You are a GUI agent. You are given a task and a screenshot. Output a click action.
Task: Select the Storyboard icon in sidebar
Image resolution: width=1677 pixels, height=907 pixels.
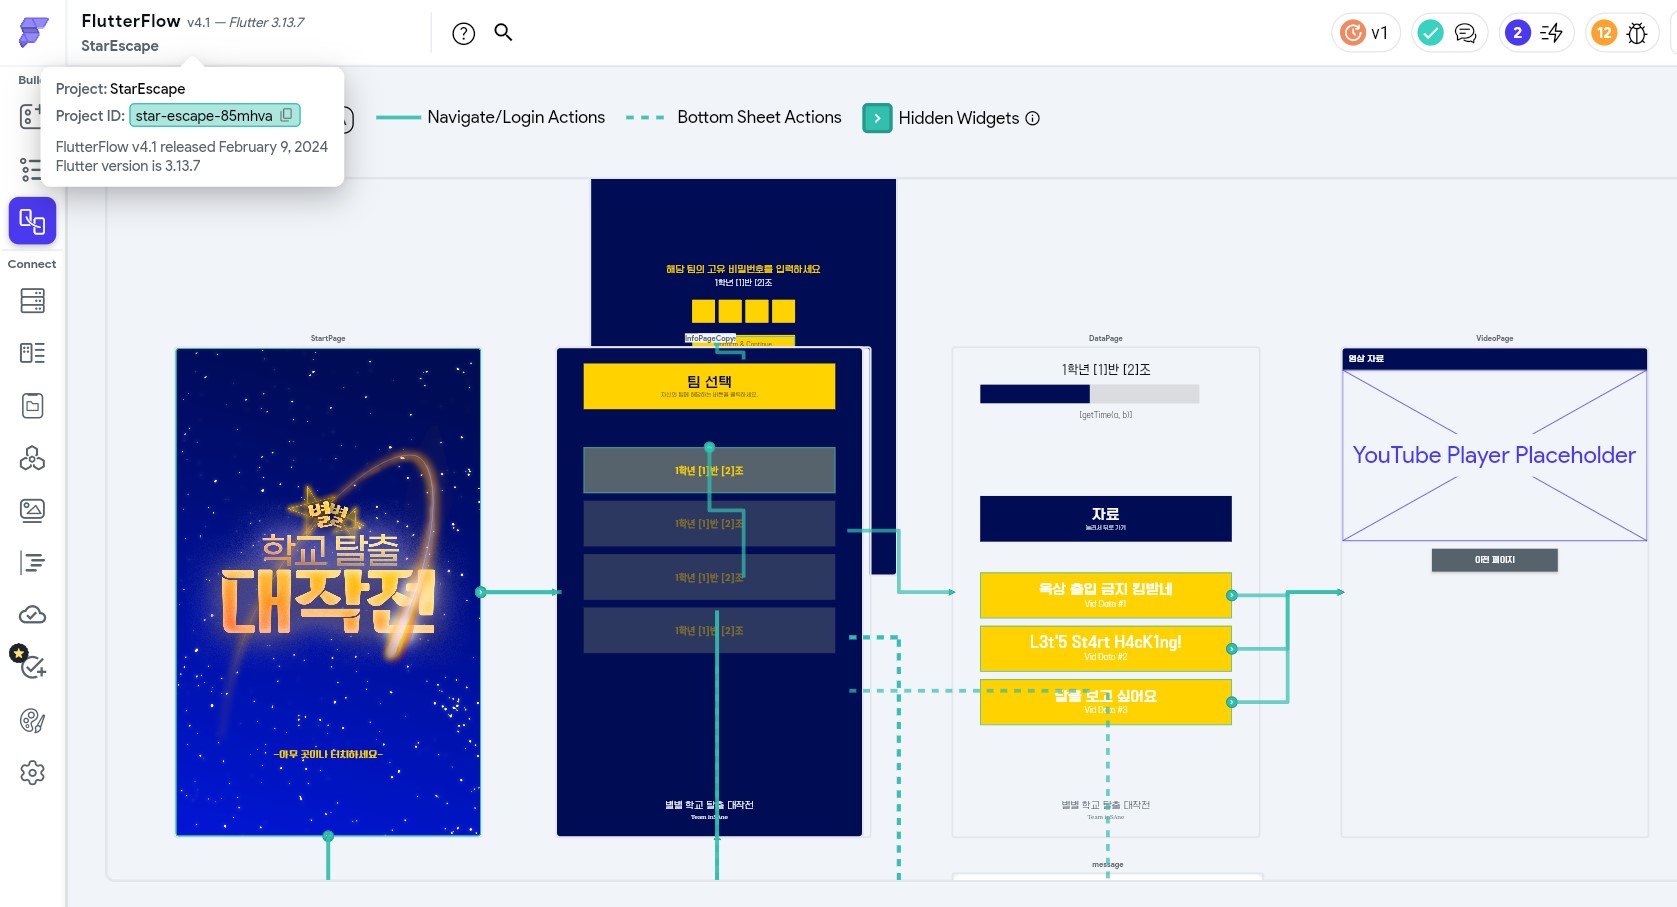pyautogui.click(x=32, y=221)
